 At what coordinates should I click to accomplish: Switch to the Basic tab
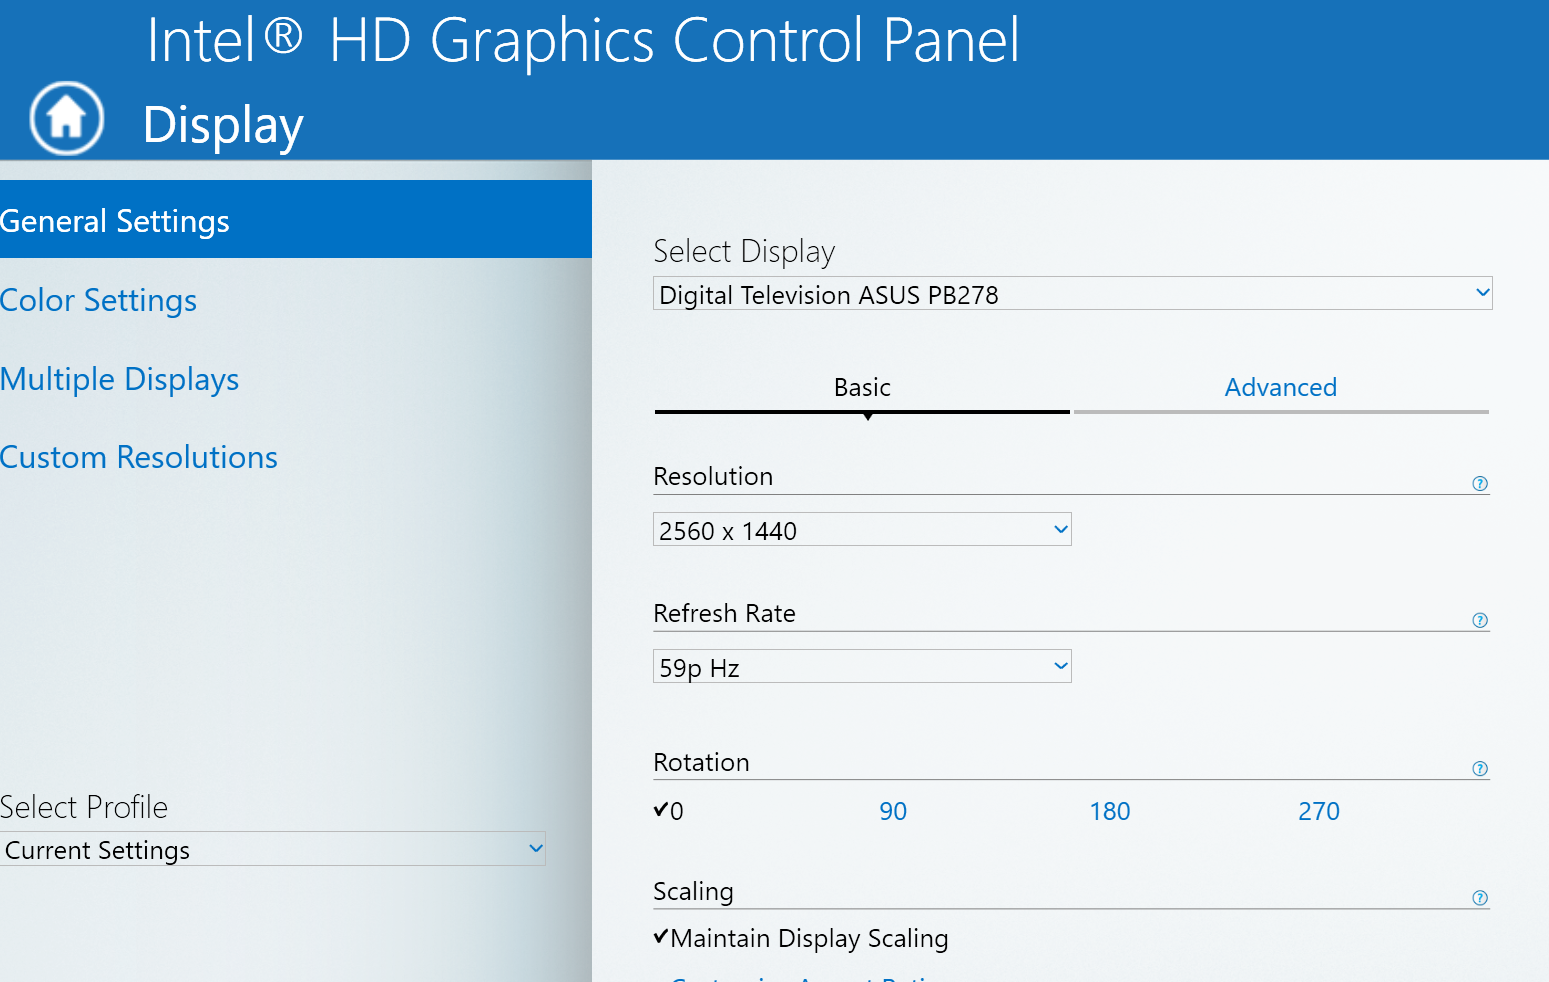[862, 388]
